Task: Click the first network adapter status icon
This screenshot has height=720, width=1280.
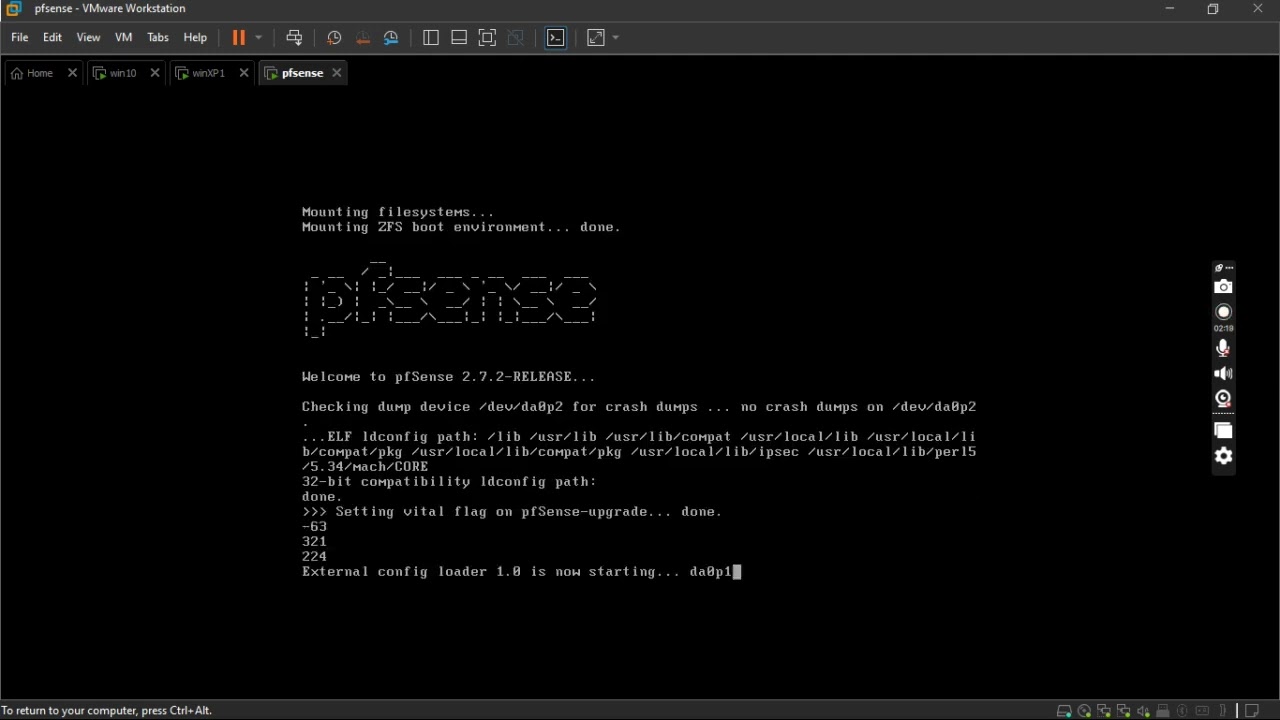Action: pos(1104,711)
